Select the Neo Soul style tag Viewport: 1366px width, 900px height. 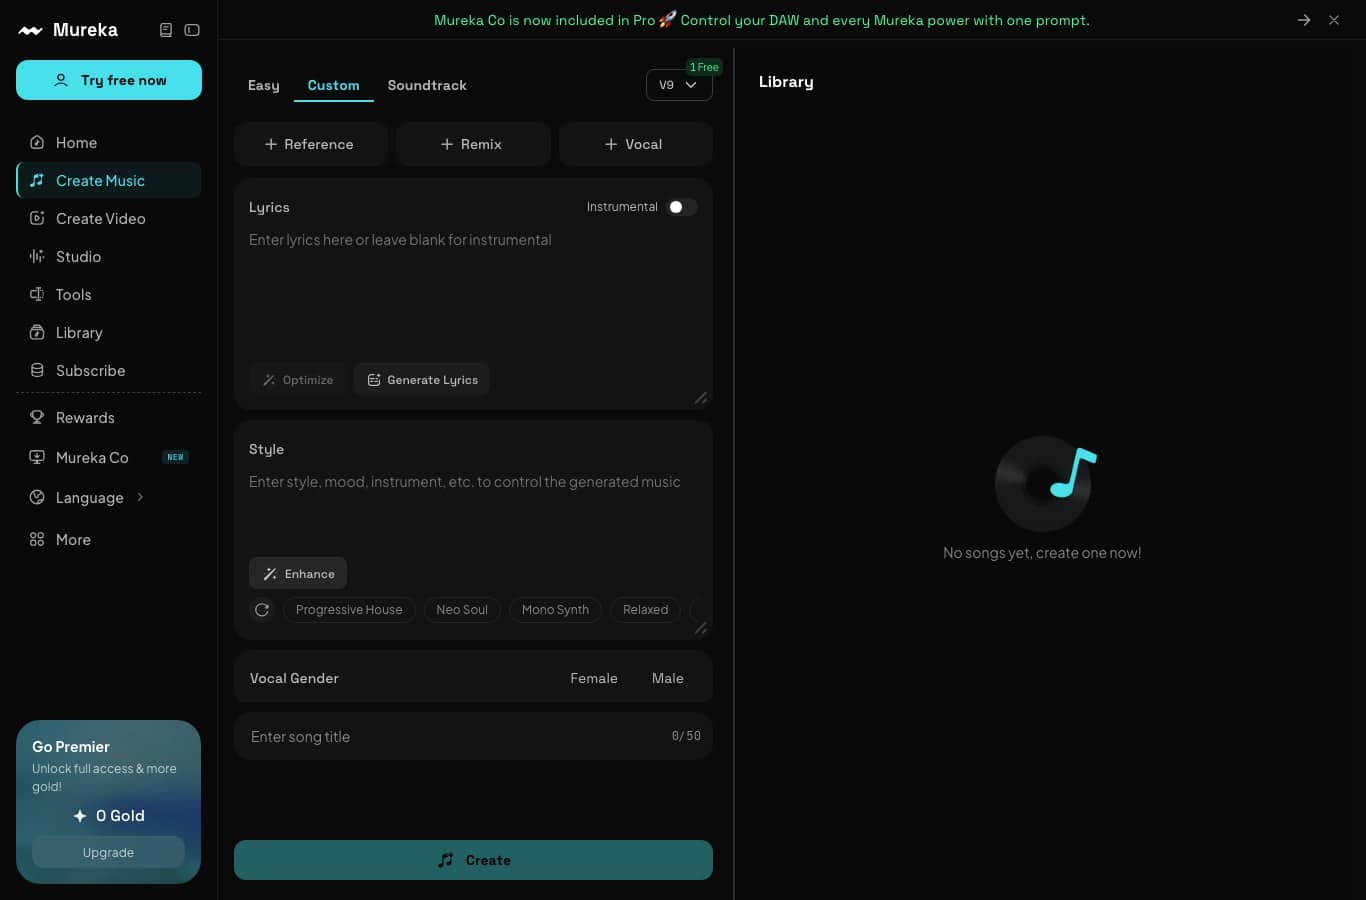[x=462, y=610]
